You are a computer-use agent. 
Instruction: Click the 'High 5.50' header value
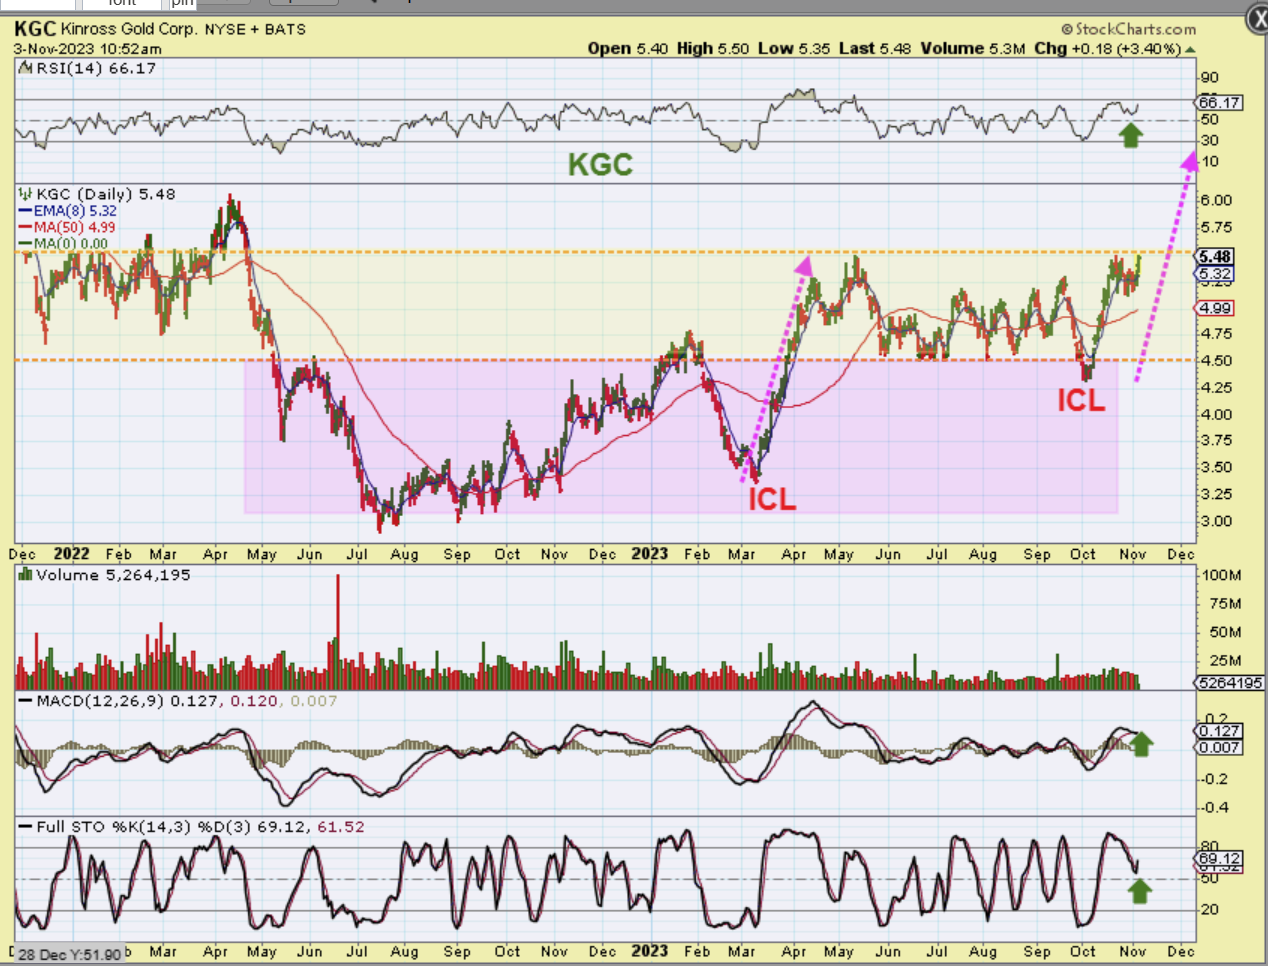pyautogui.click(x=712, y=48)
